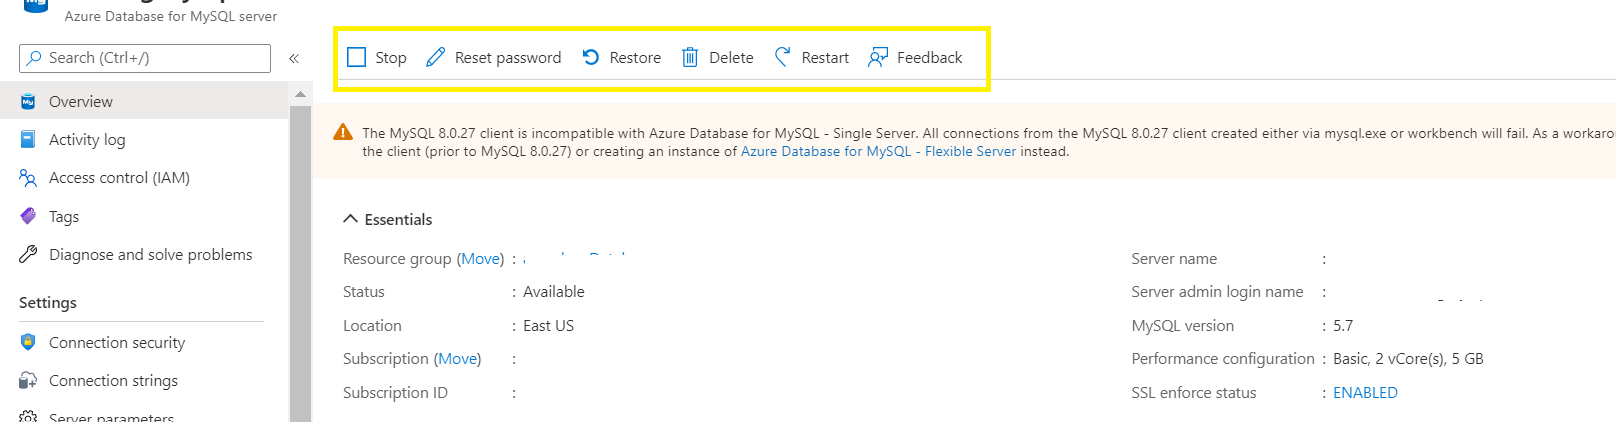Collapse the Essentials section

351,219
